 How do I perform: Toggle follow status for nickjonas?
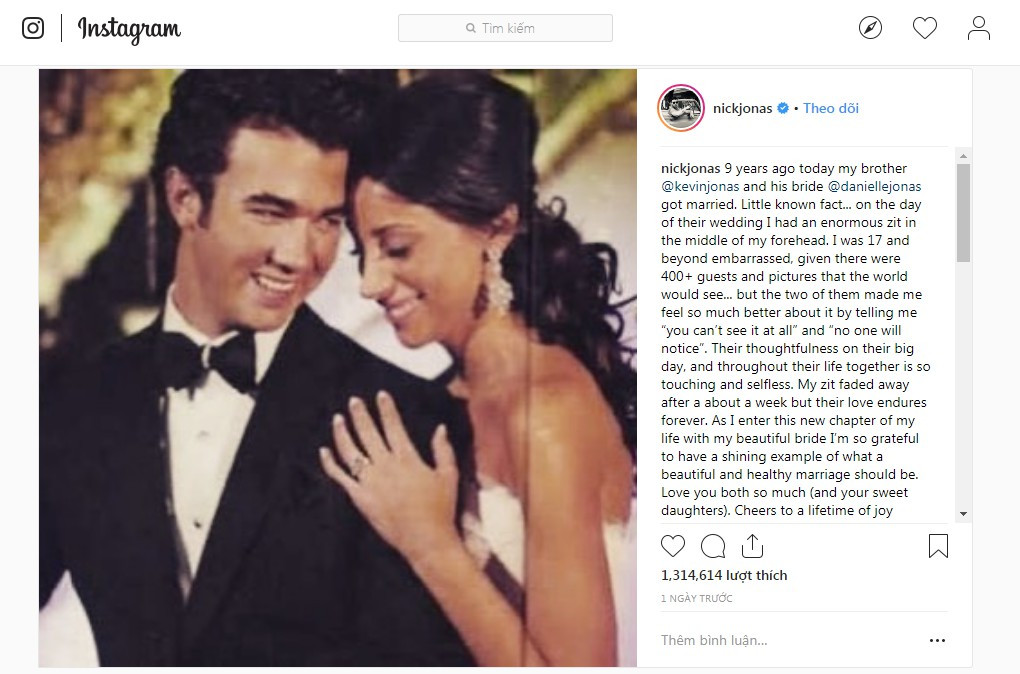pos(831,107)
